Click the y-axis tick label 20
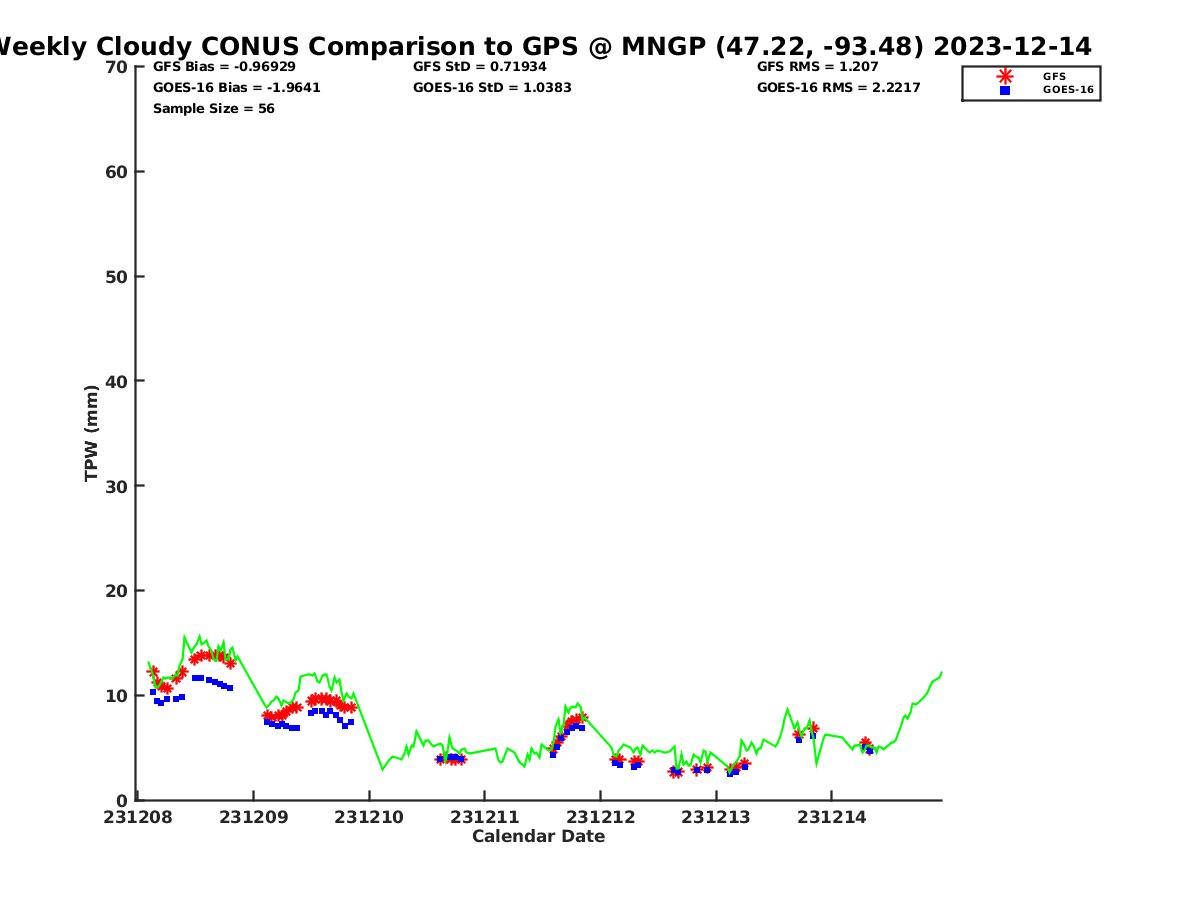The width and height of the screenshot is (1200, 900). 117,591
